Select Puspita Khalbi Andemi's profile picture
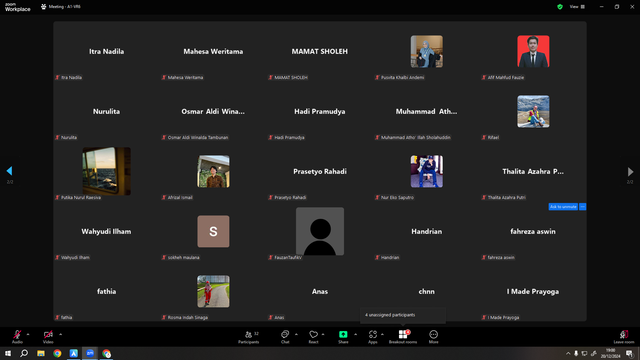640x360 pixels. [x=427, y=51]
